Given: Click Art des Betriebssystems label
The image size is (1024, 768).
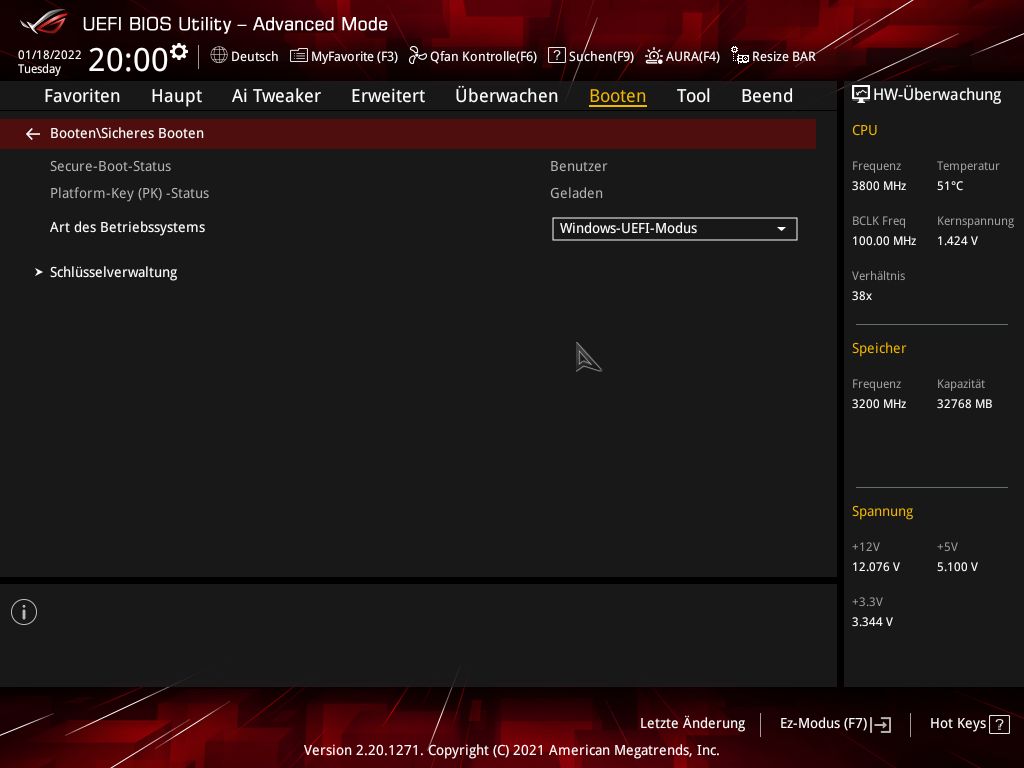Looking at the screenshot, I should point(127,227).
